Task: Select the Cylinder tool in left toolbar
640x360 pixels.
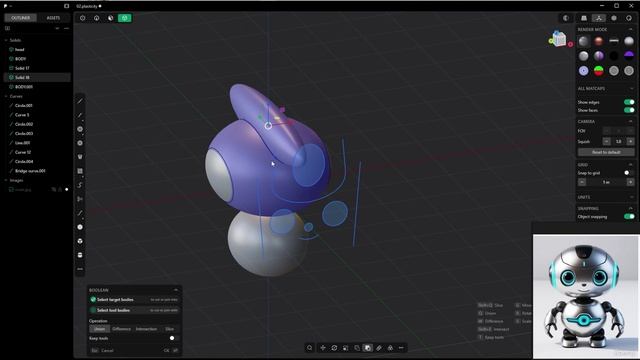Action: [x=80, y=255]
